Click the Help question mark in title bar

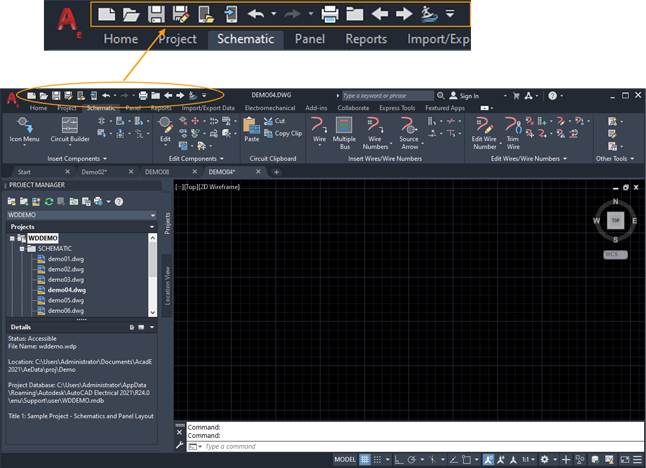click(x=552, y=96)
